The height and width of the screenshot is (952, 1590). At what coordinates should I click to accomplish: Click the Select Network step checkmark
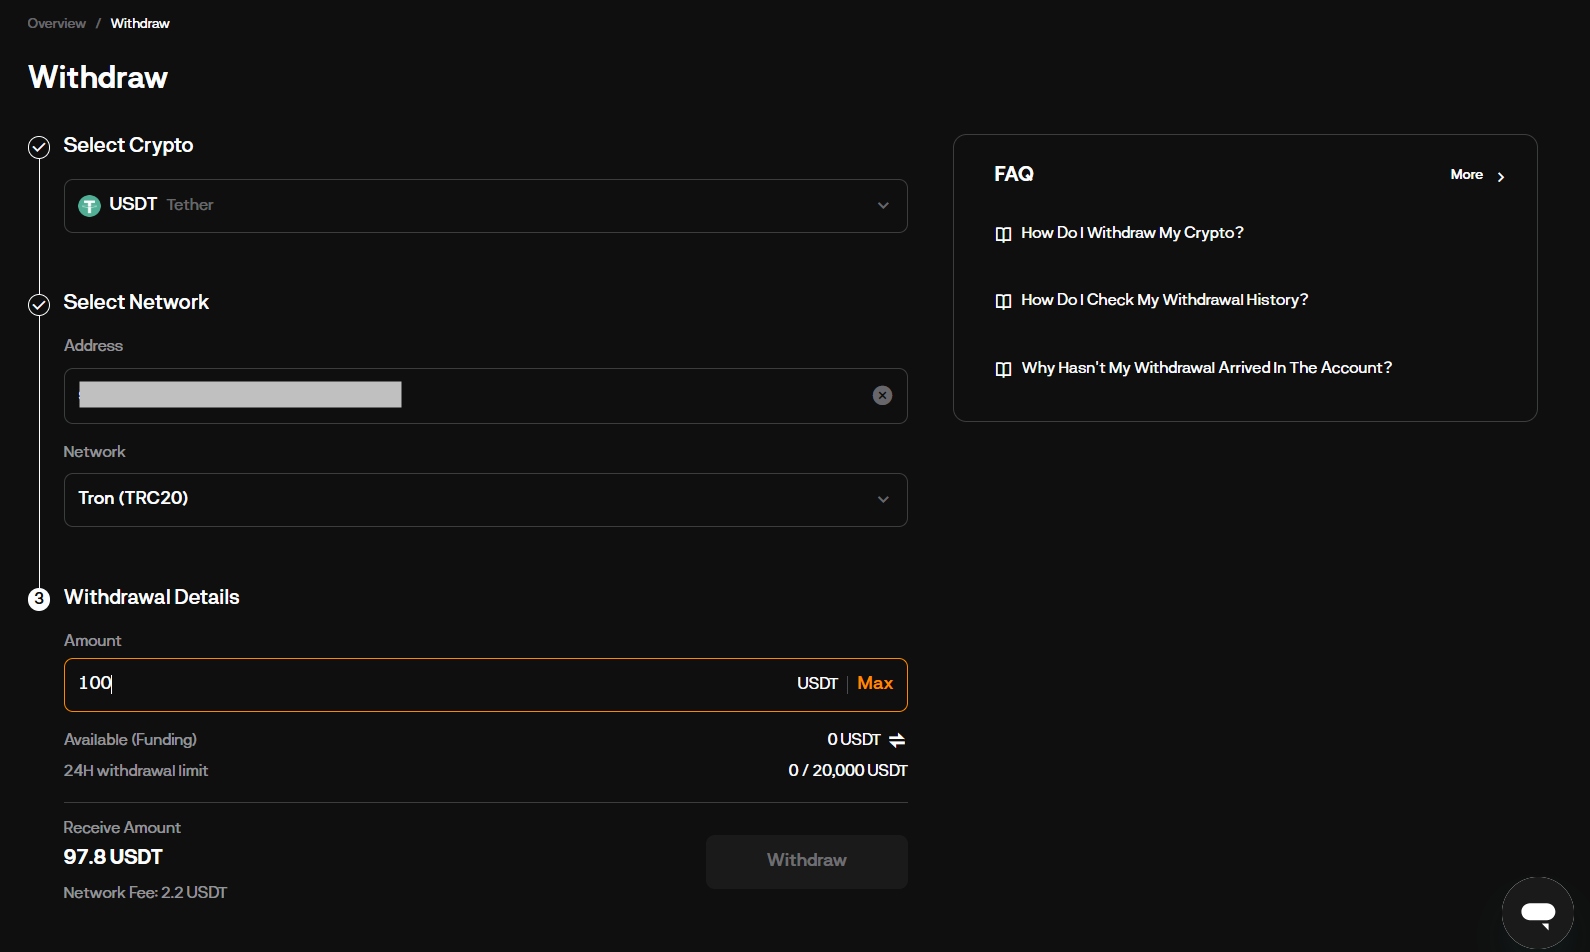39,304
